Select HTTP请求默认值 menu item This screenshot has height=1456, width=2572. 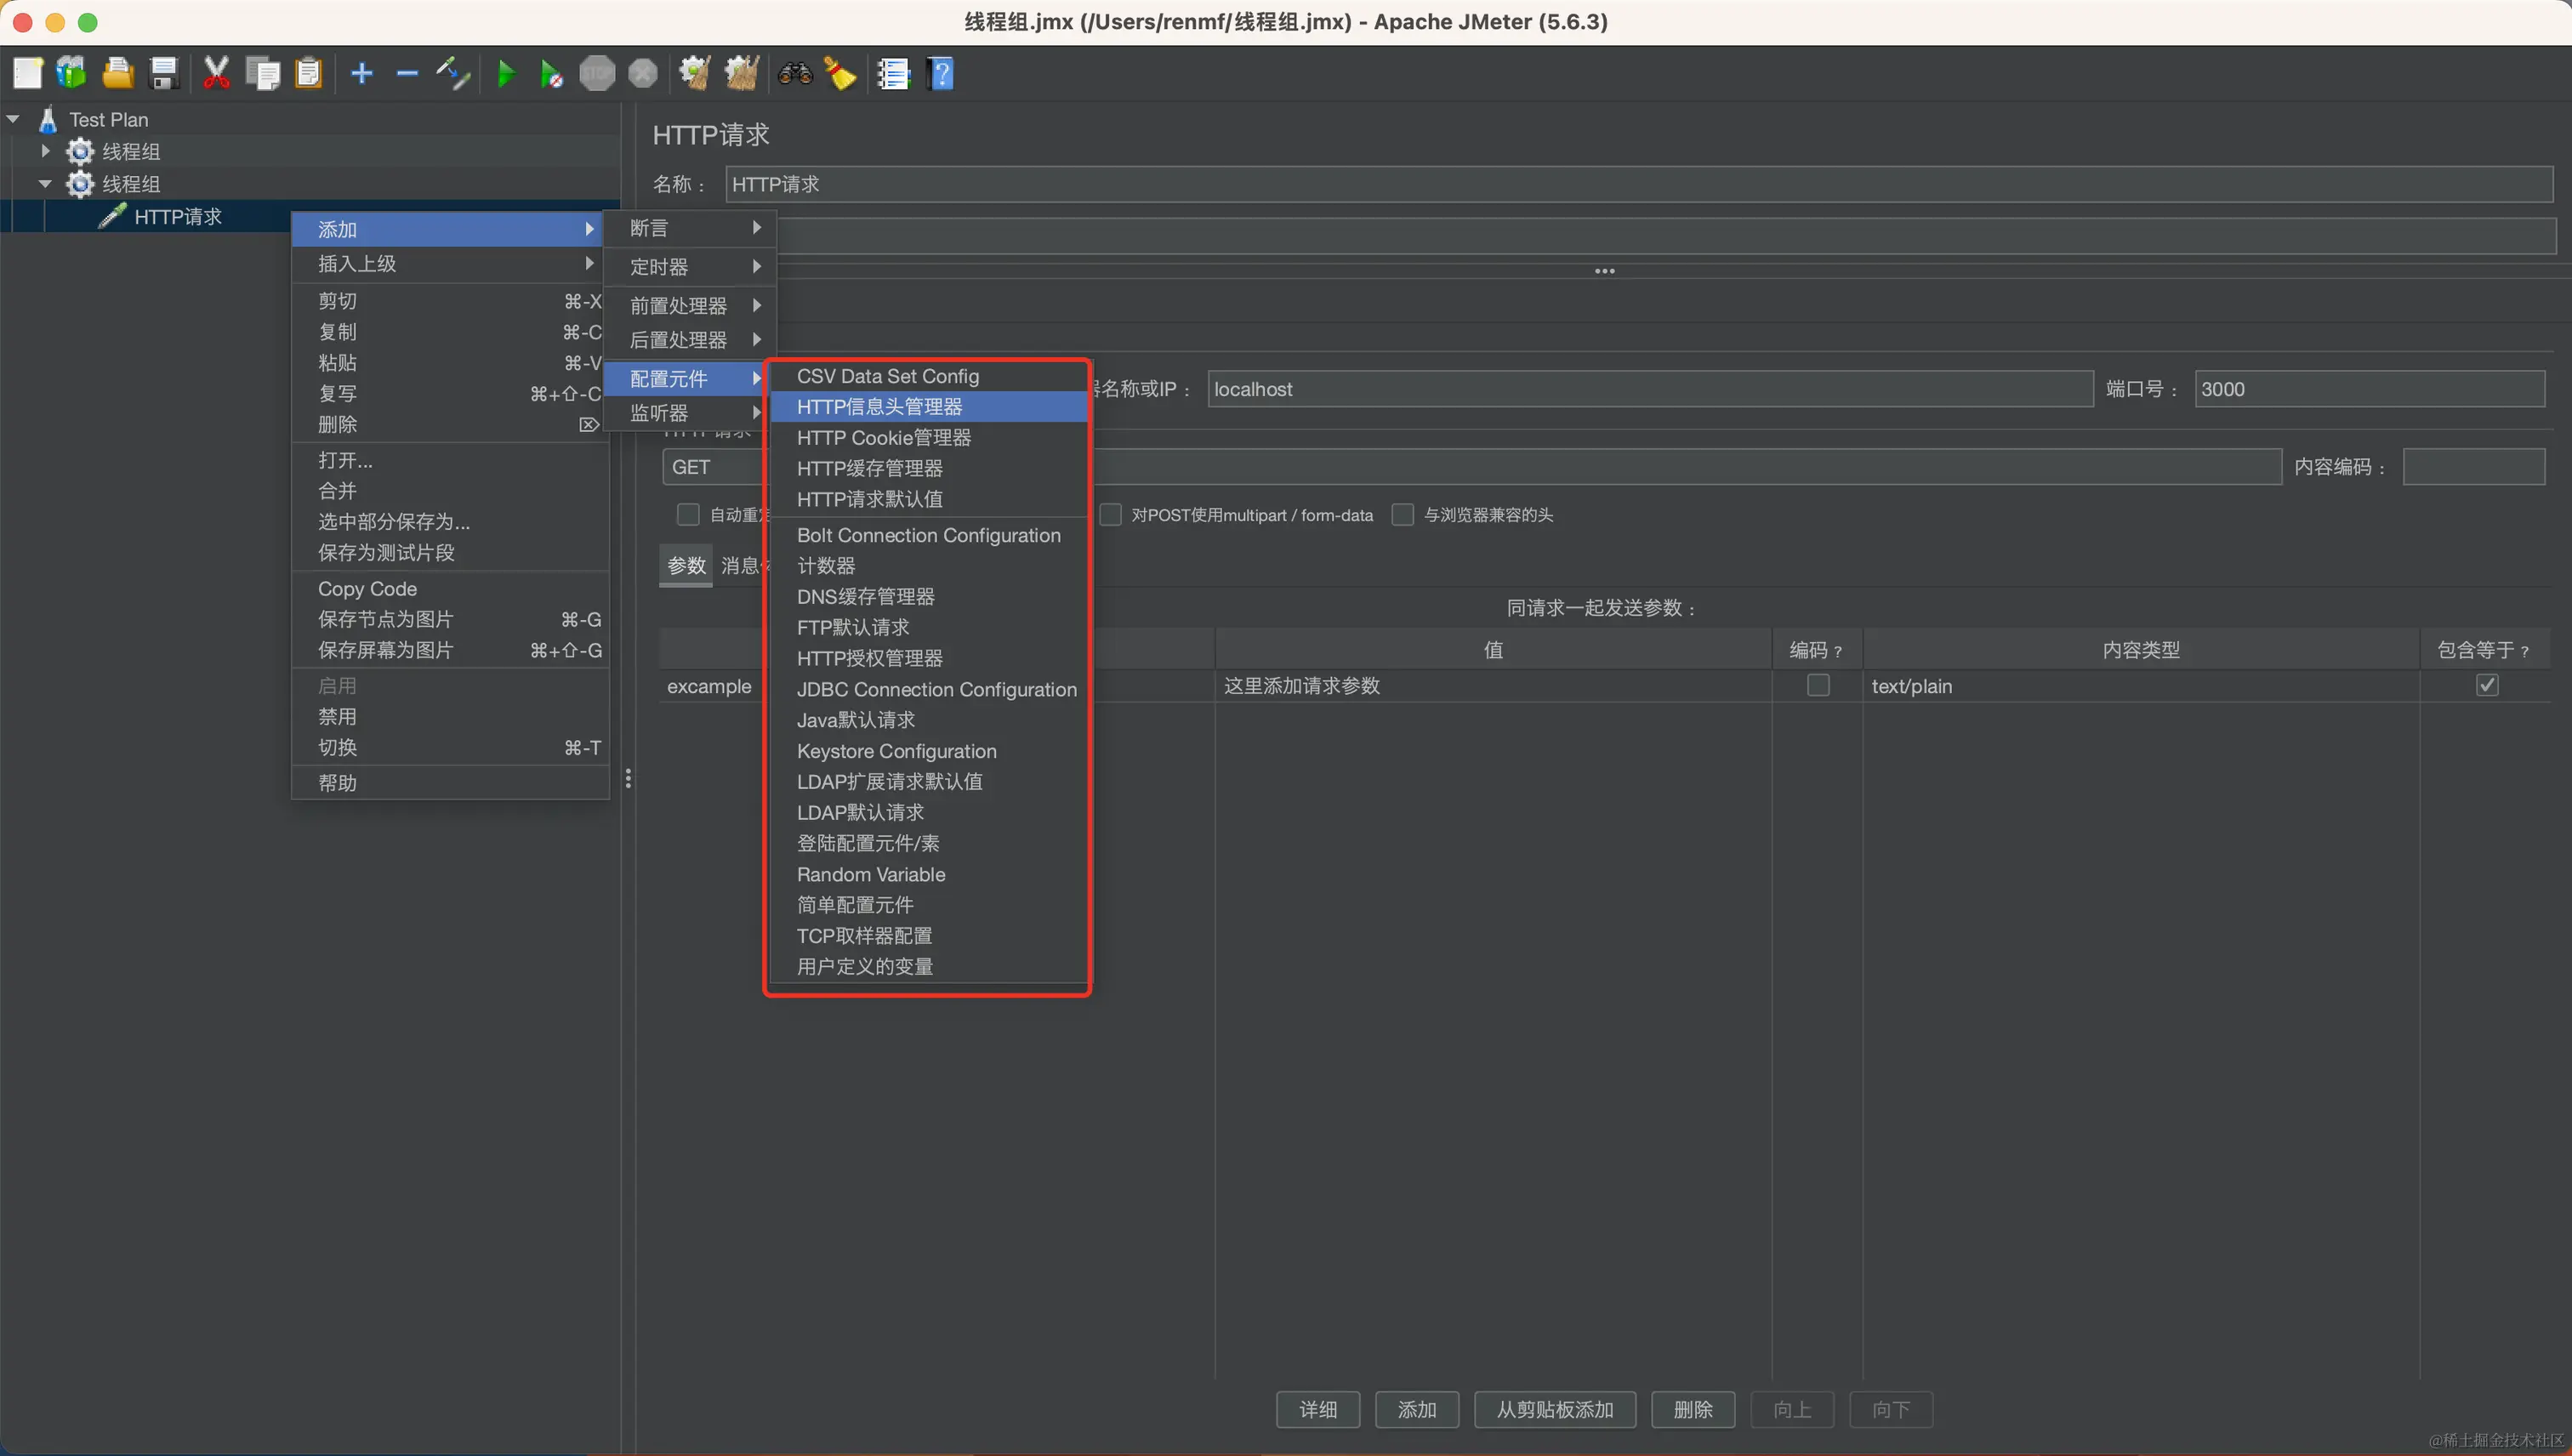point(927,499)
